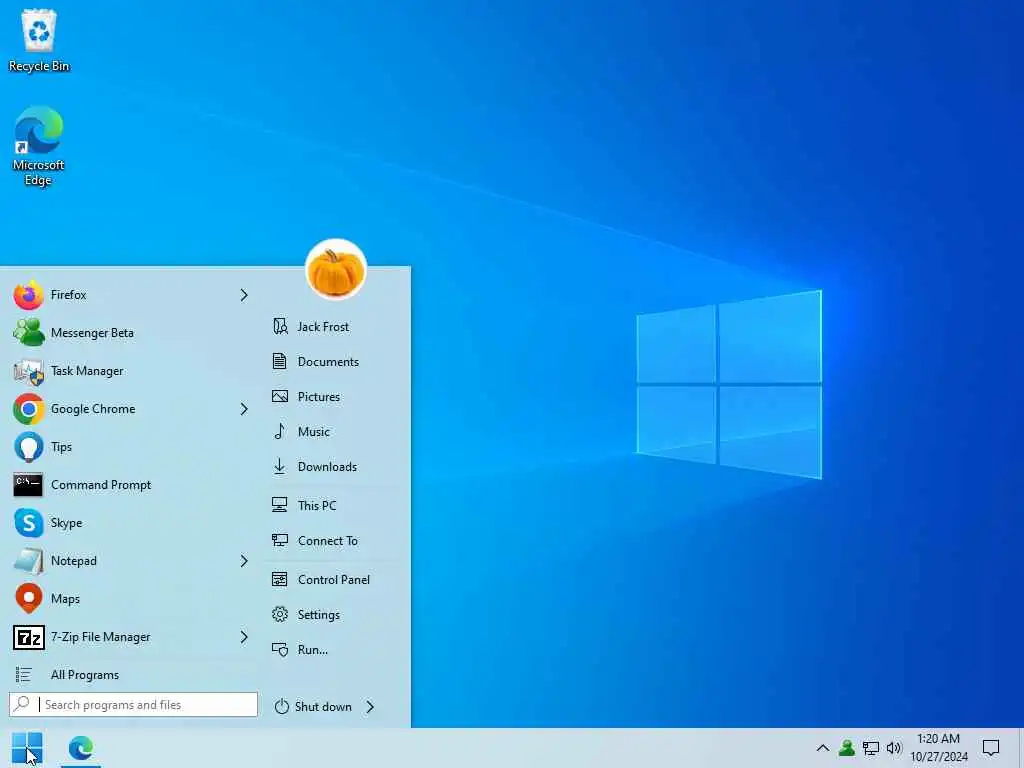Viewport: 1024px width, 768px height.
Task: Click the Show desktop strip
Action: (x=1021, y=748)
